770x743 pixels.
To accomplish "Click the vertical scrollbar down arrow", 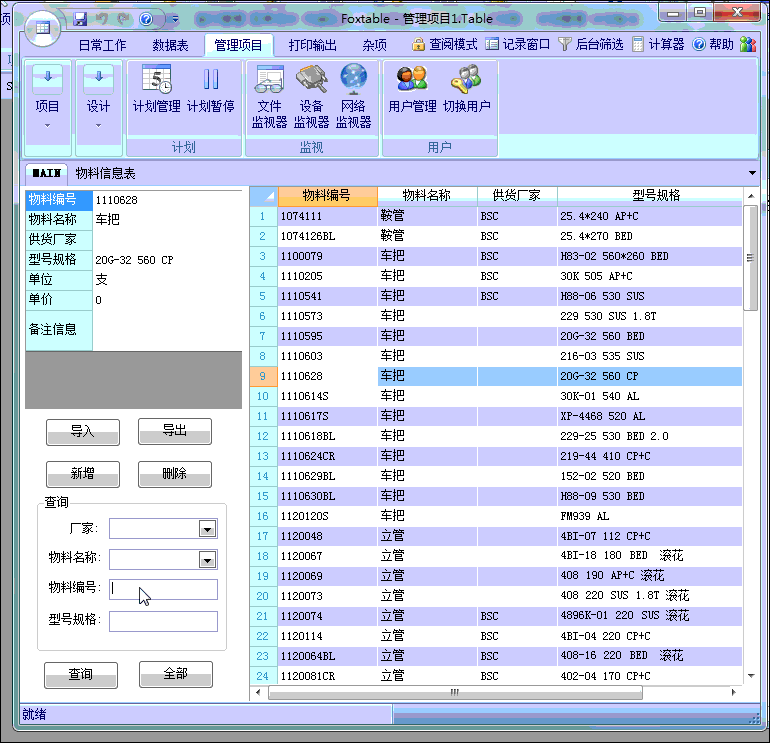I will pos(751,676).
